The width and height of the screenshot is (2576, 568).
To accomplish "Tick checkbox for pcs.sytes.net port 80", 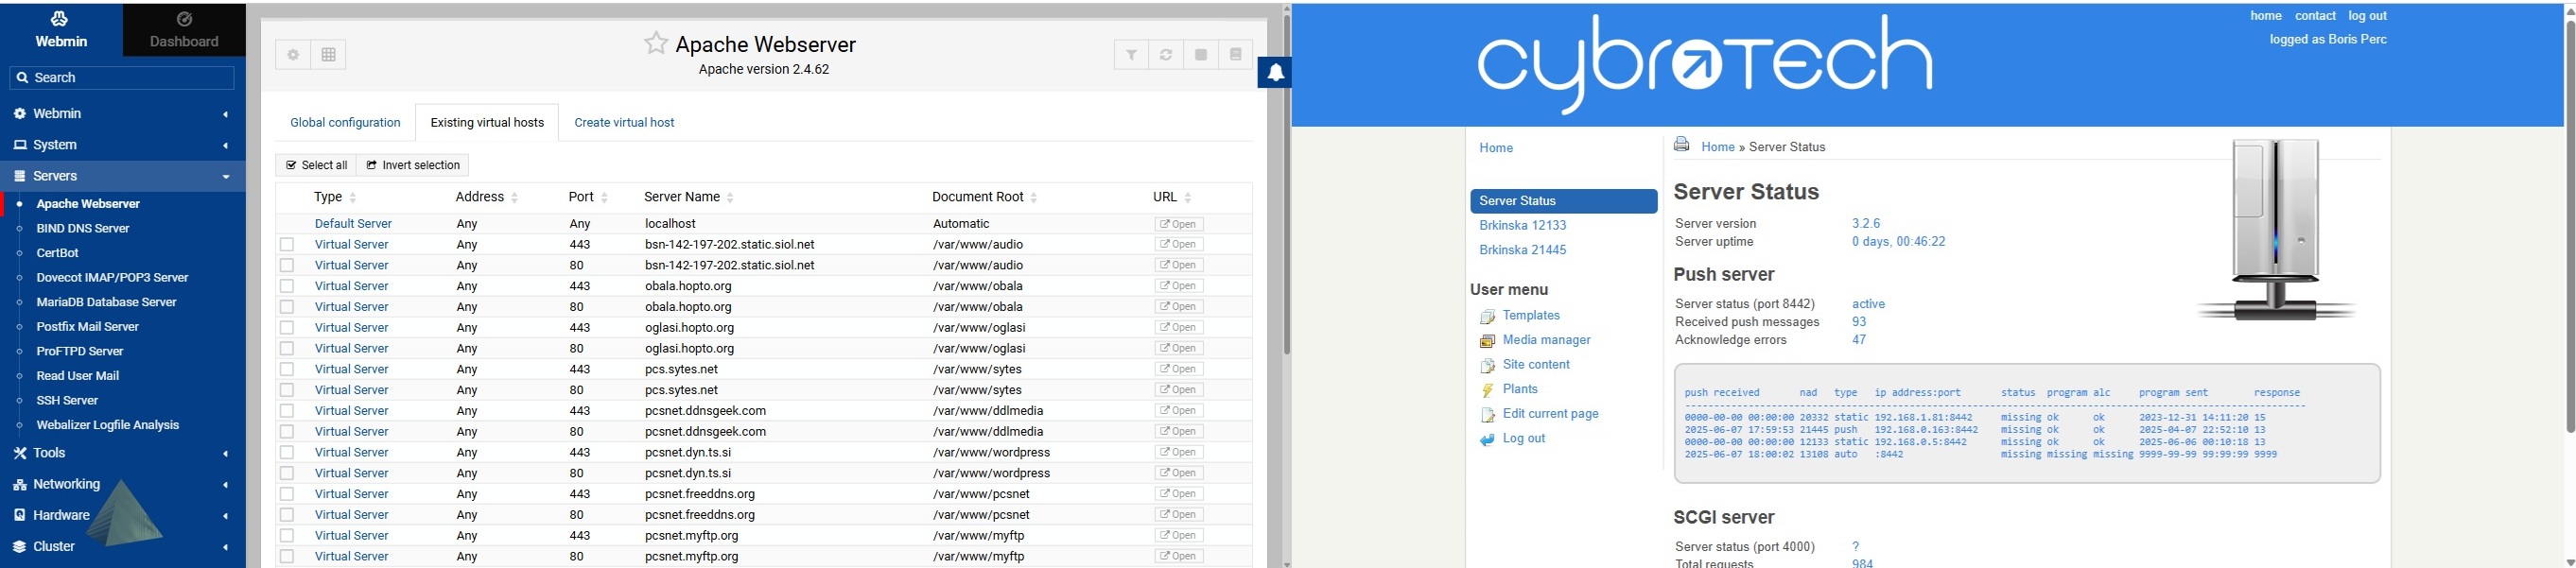I will click(287, 390).
